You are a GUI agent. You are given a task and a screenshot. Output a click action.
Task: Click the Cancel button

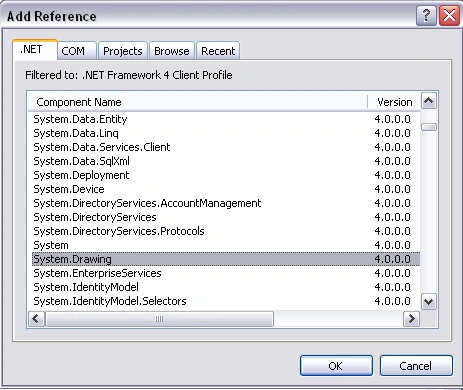[416, 366]
